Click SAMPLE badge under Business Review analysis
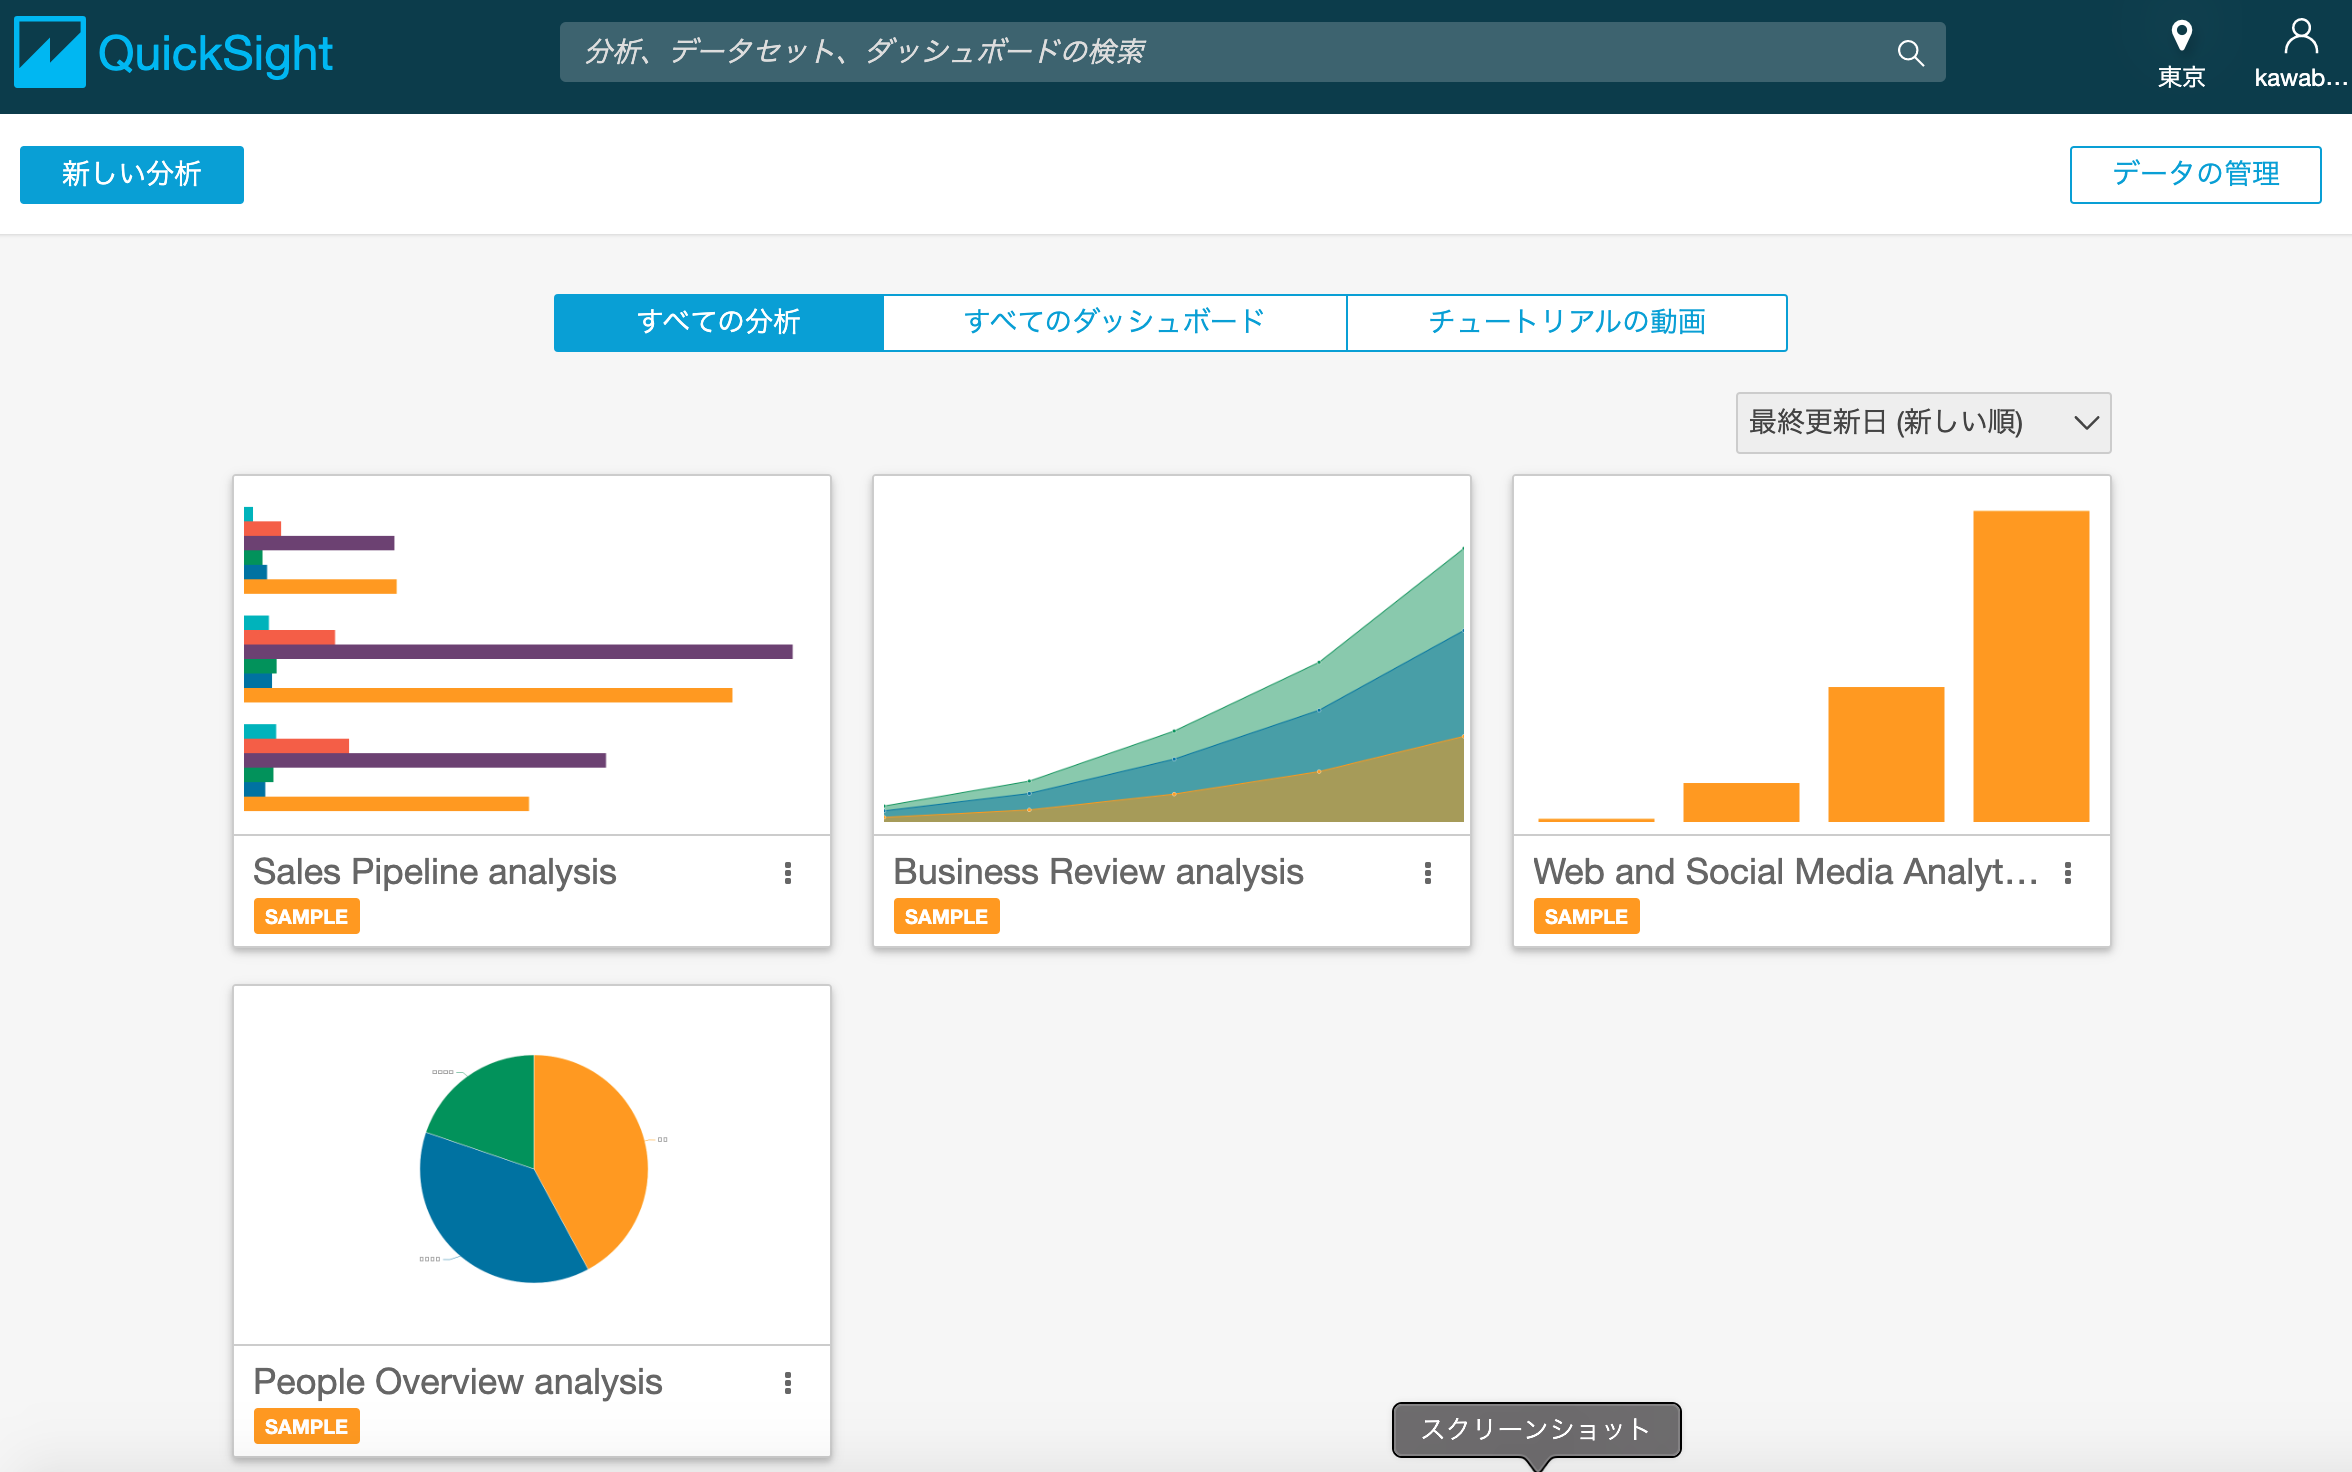The image size is (2352, 1472). click(x=946, y=917)
